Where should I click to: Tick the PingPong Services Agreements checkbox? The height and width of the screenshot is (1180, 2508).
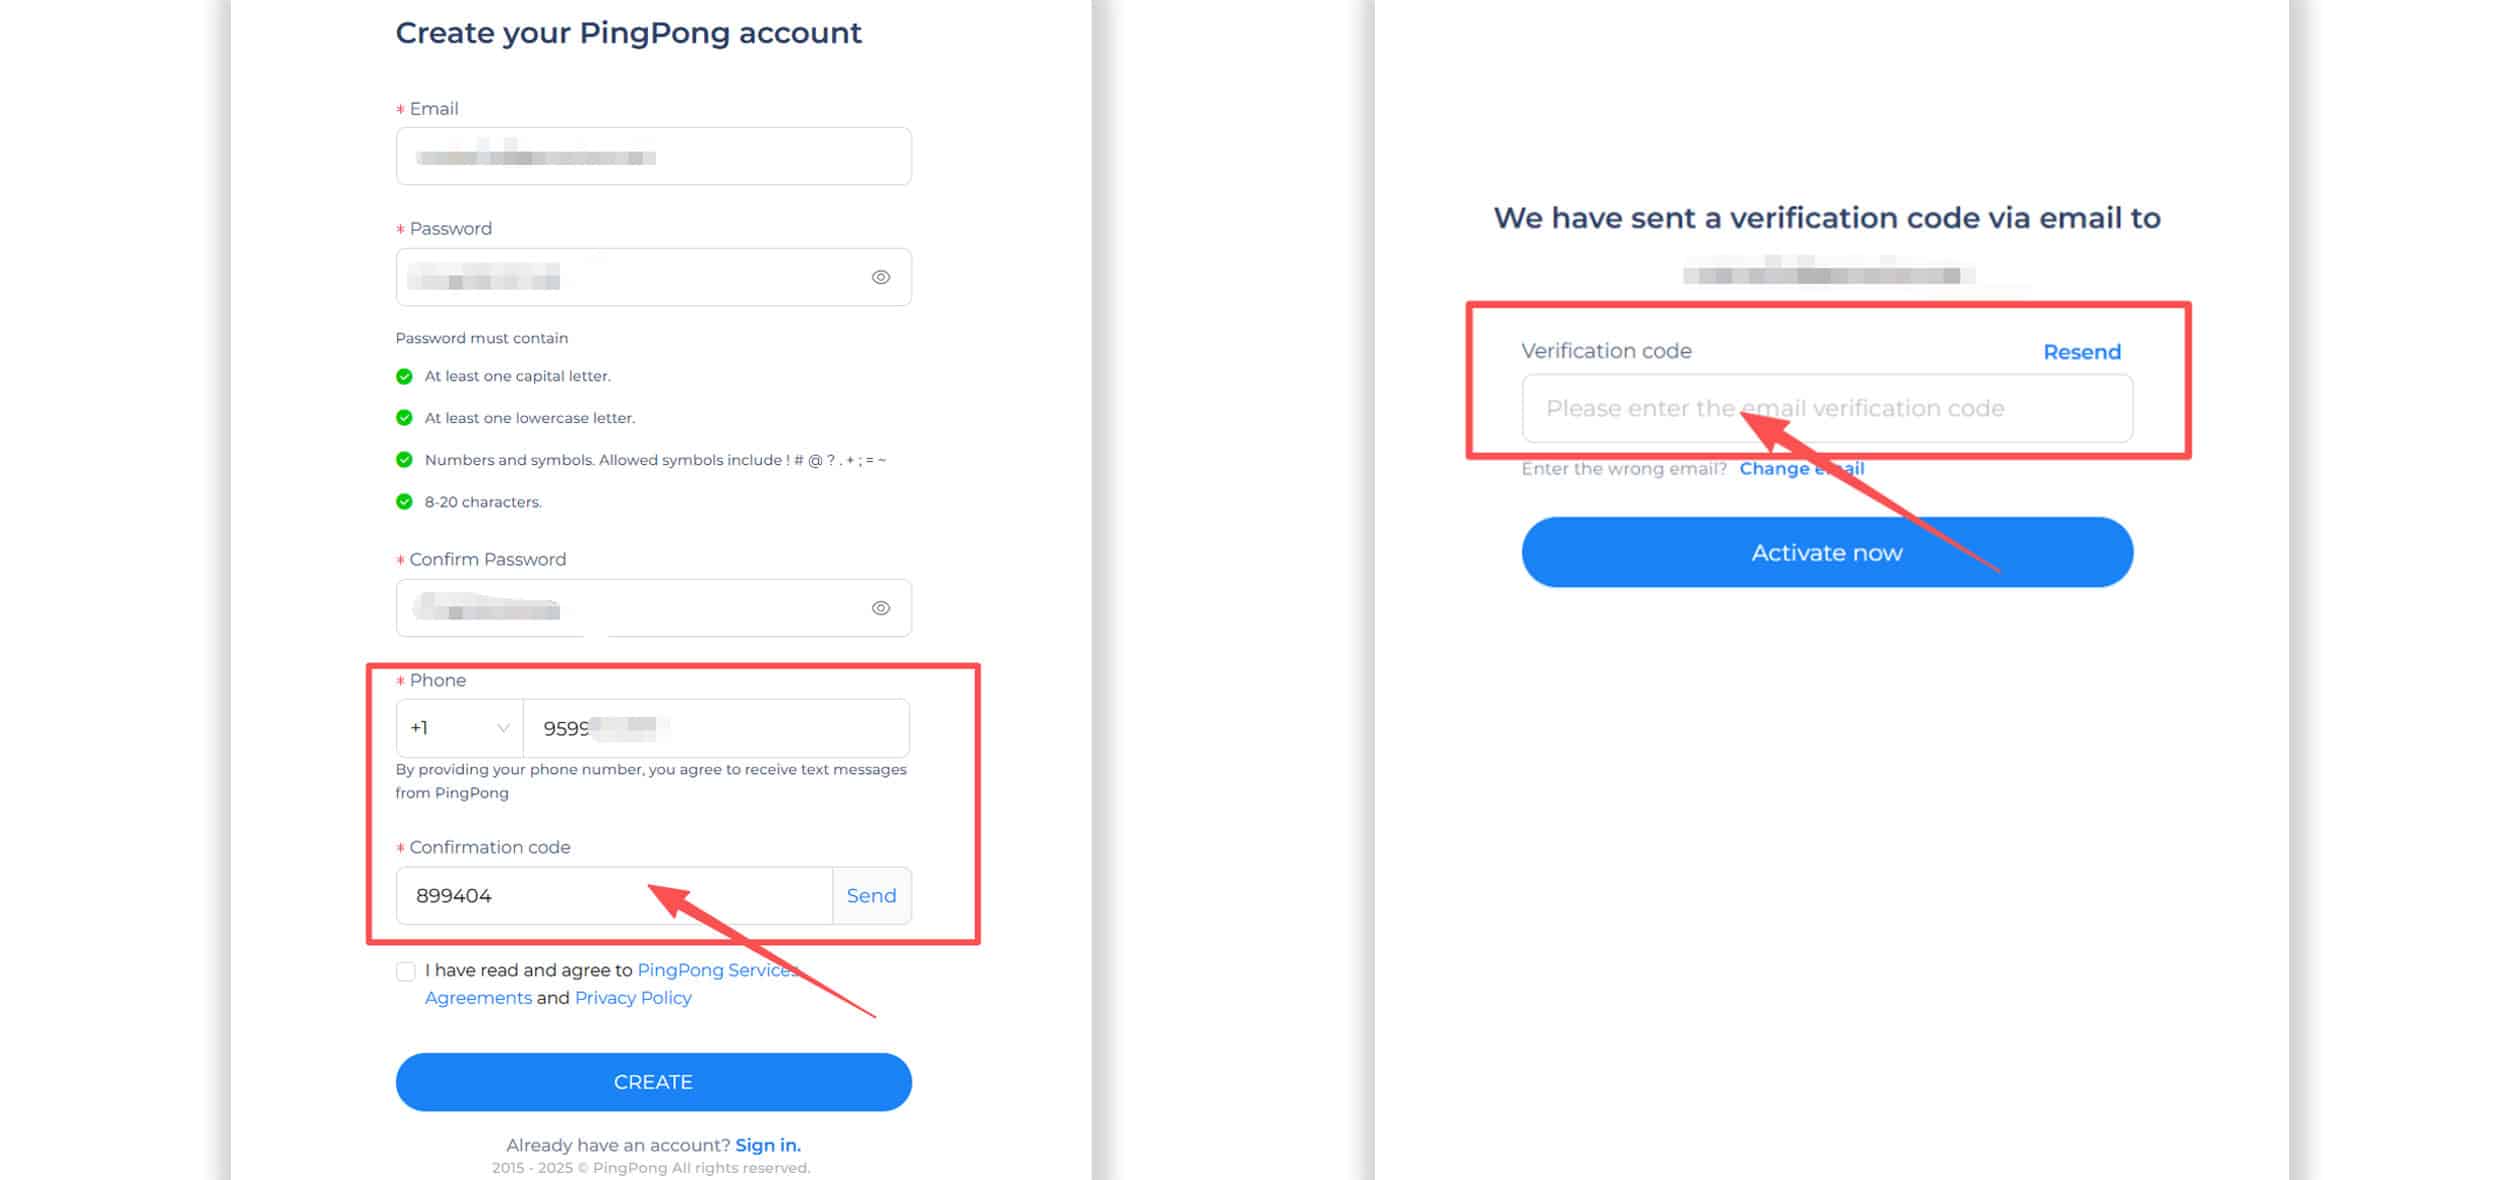pyautogui.click(x=405, y=971)
